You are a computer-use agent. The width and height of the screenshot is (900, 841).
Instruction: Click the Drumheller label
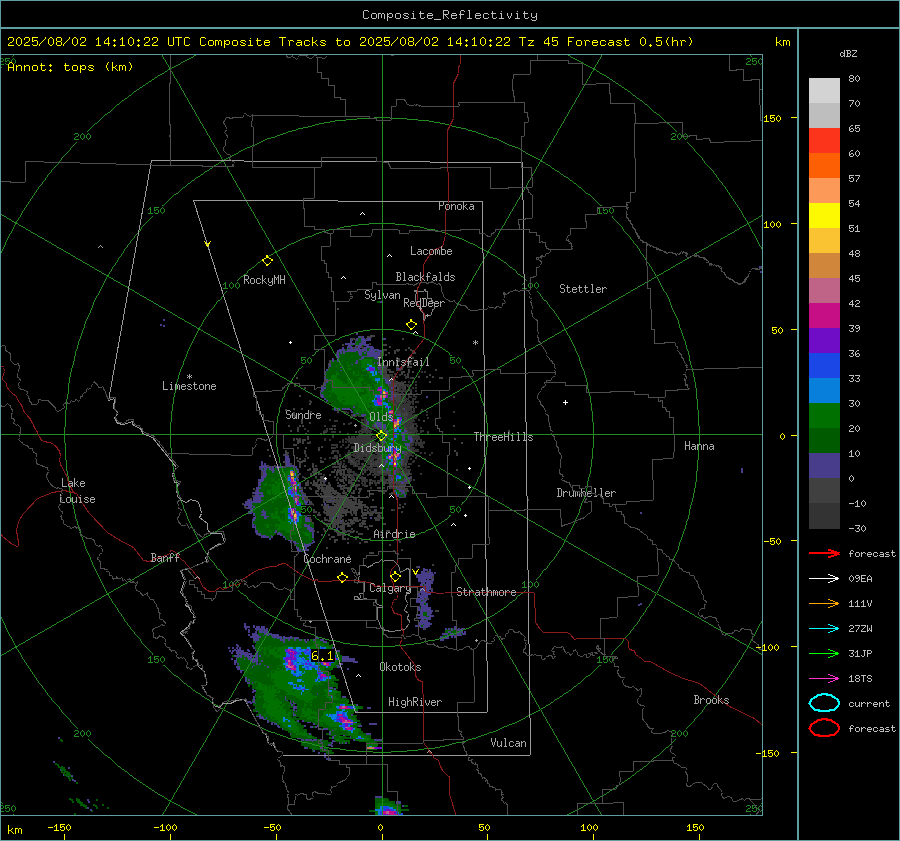[586, 493]
